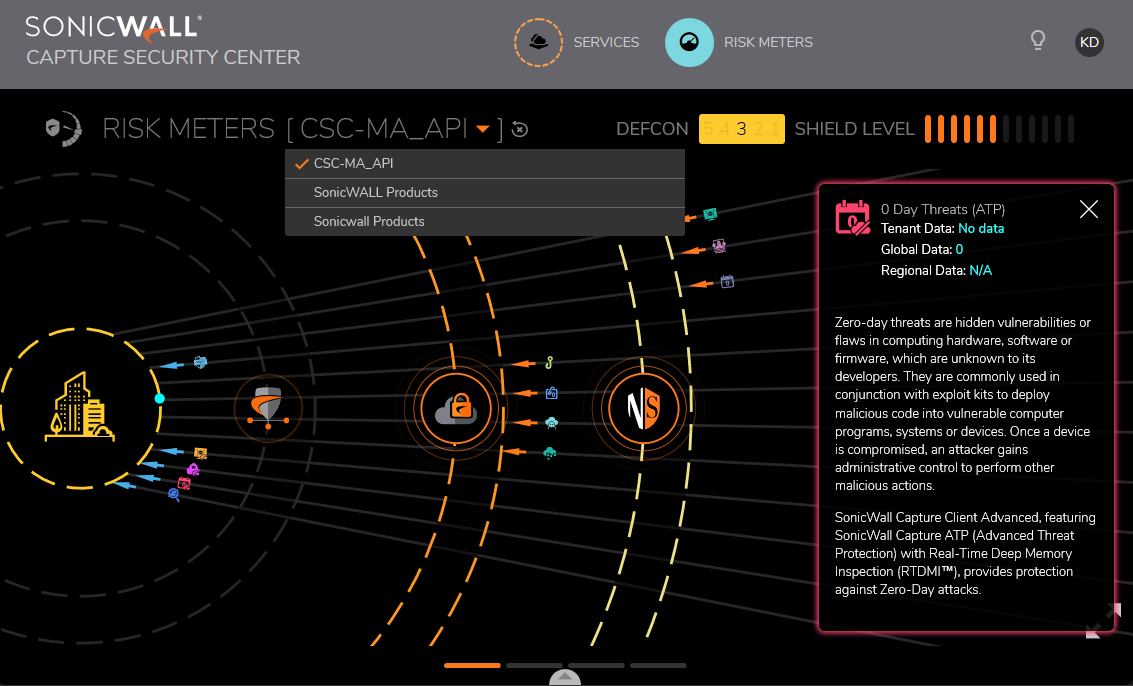Close the 0 Day Threats info panel

pyautogui.click(x=1088, y=210)
